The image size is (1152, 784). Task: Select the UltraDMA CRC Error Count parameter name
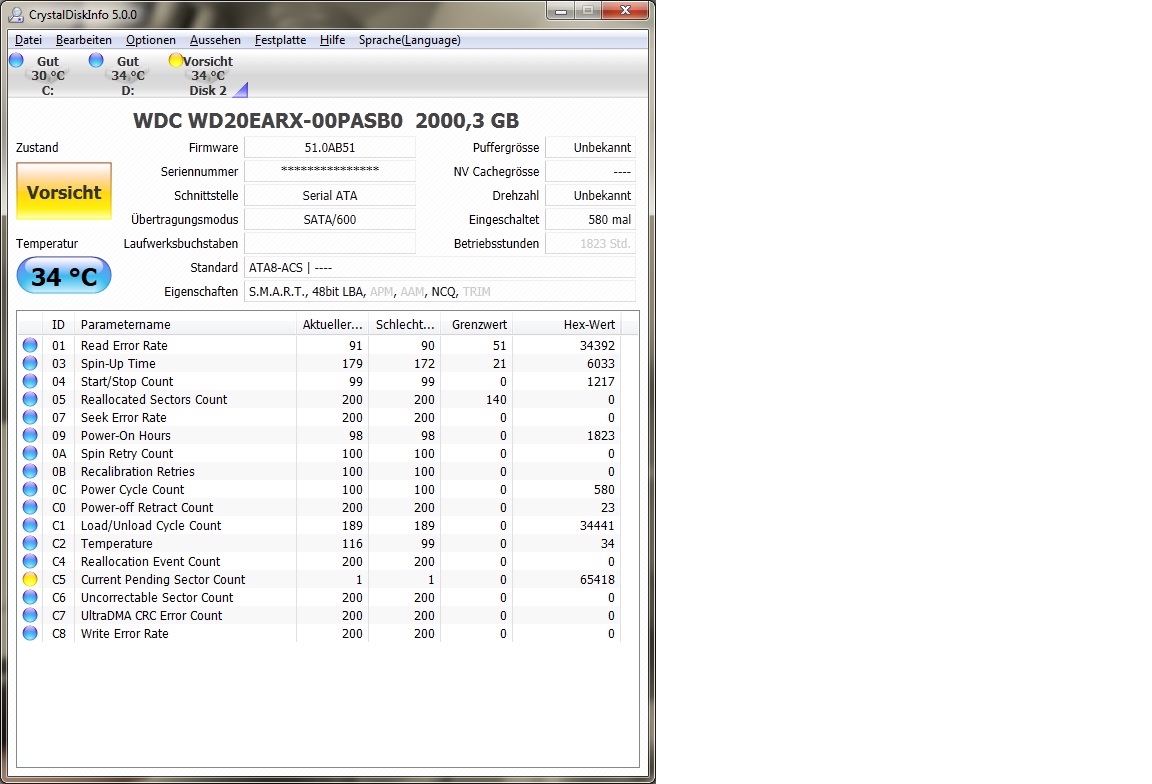click(151, 615)
